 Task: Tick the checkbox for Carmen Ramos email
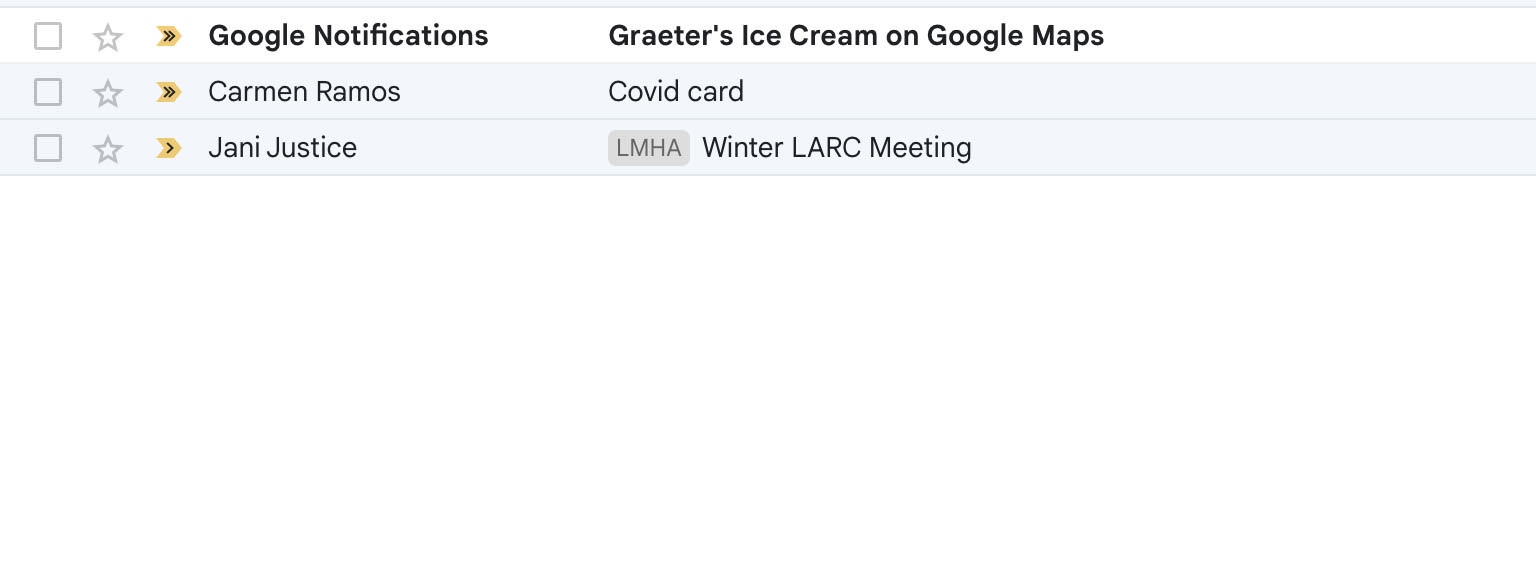pyautogui.click(x=48, y=92)
